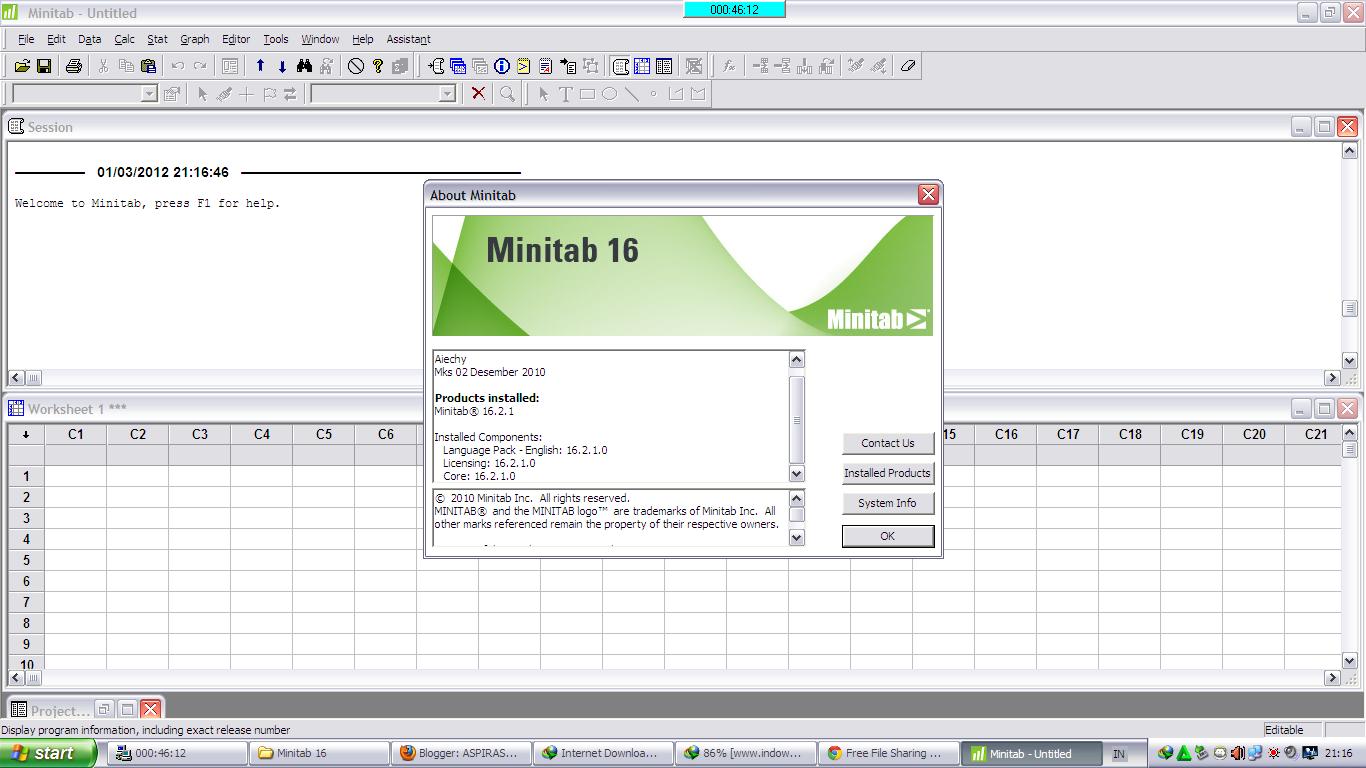Click the red X delete icon

point(478,93)
